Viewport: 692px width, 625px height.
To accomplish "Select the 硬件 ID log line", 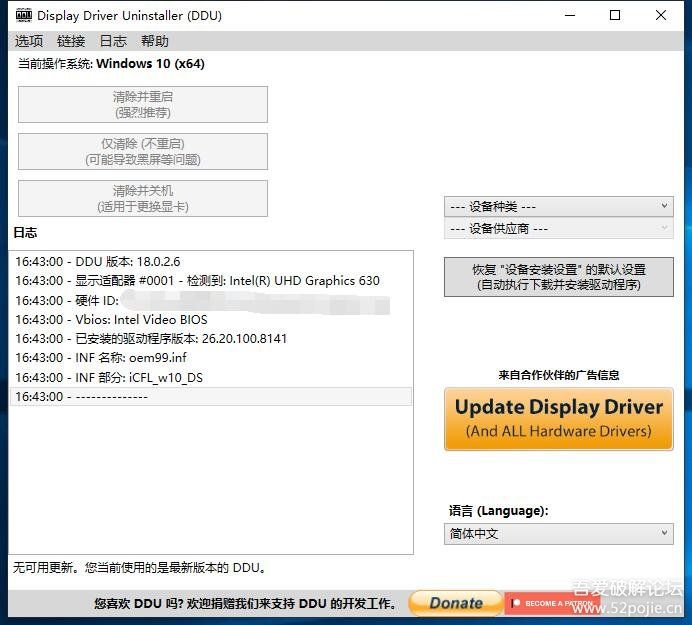I will pyautogui.click(x=211, y=301).
